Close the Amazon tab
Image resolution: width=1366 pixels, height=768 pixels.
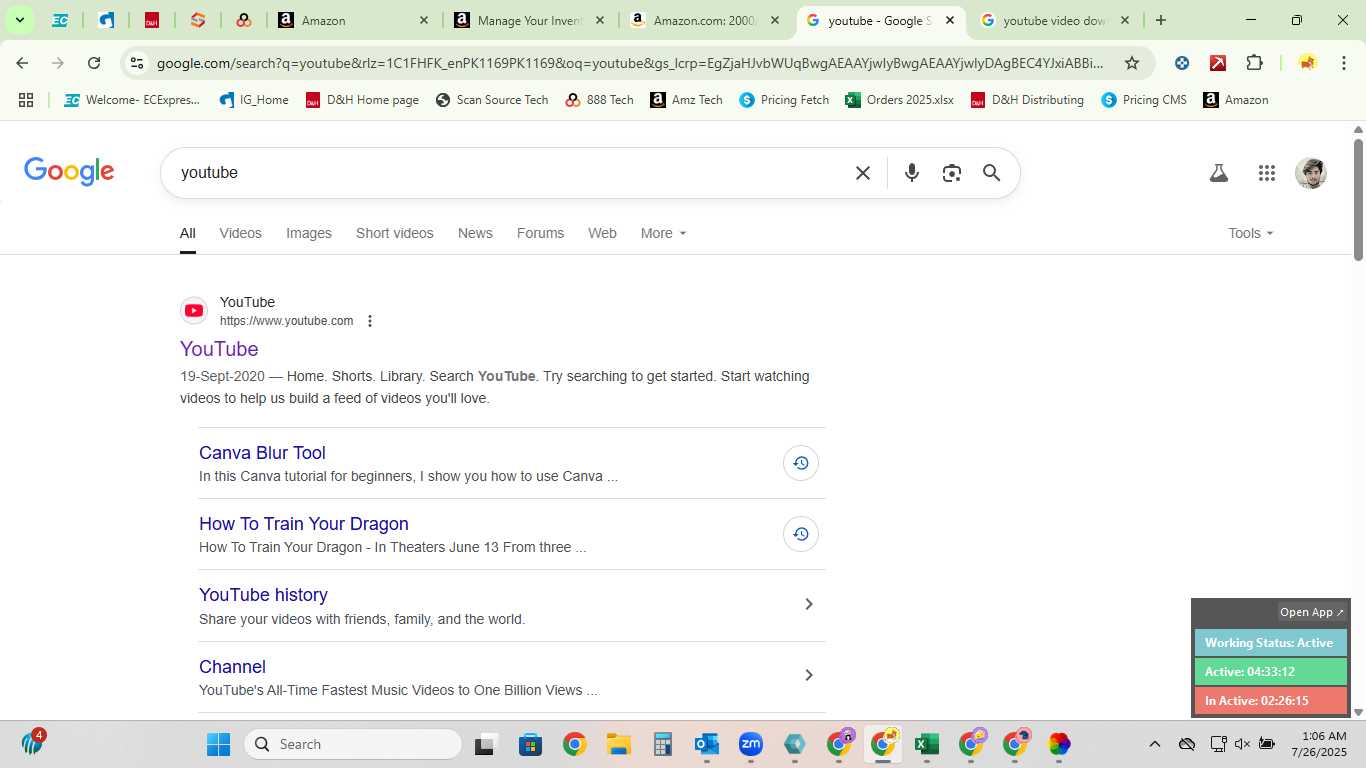[x=423, y=20]
